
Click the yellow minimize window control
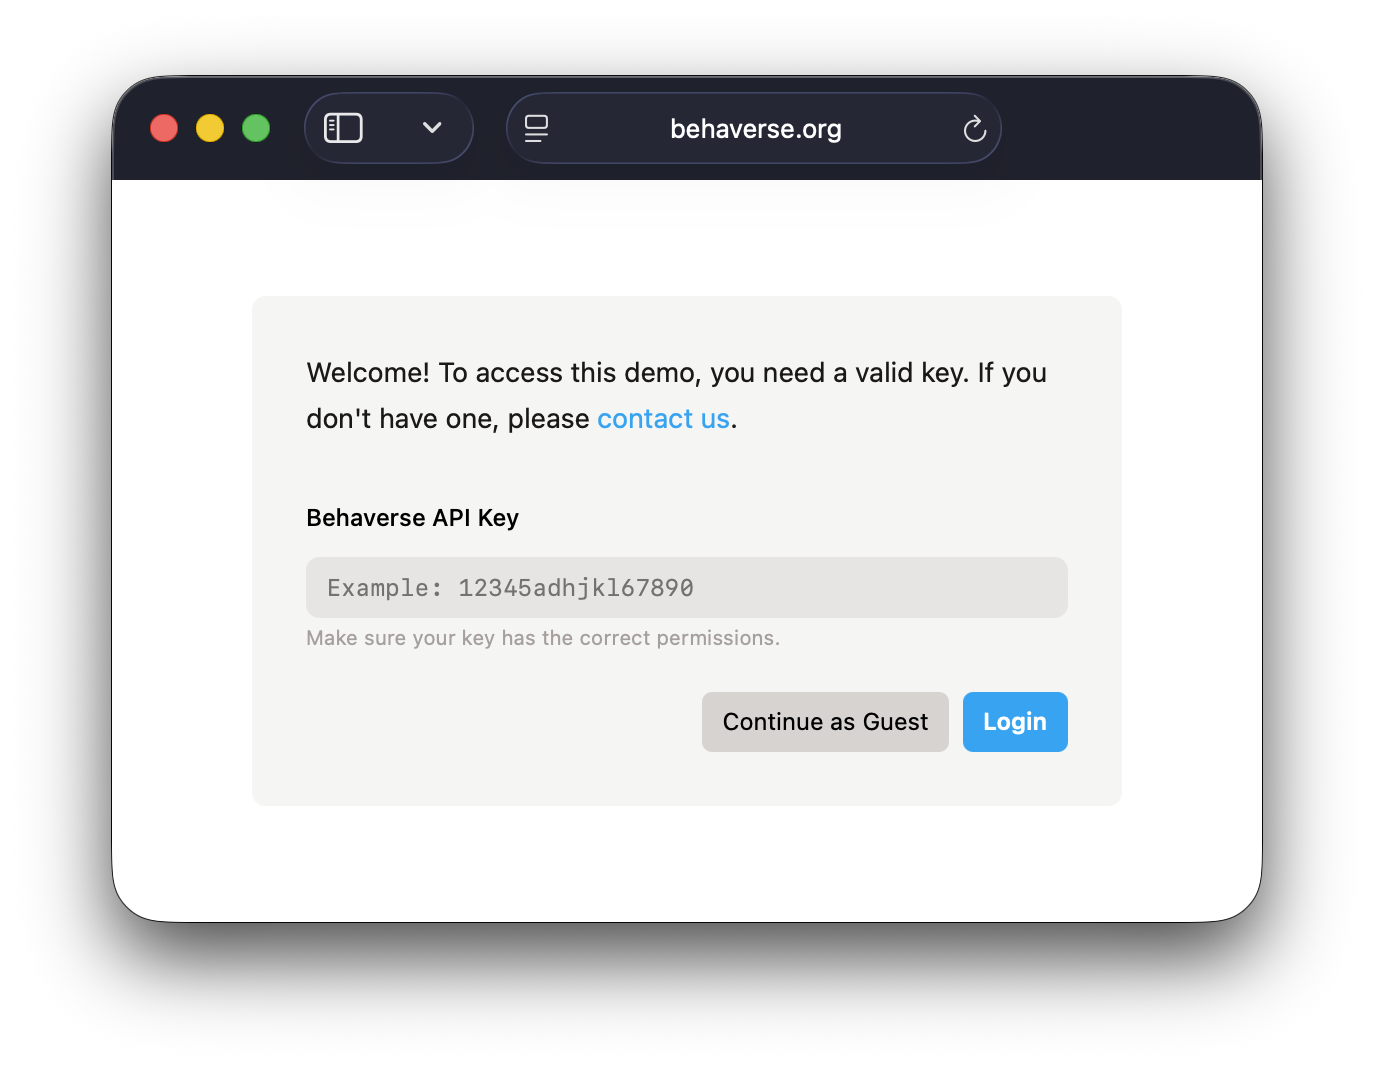[210, 128]
